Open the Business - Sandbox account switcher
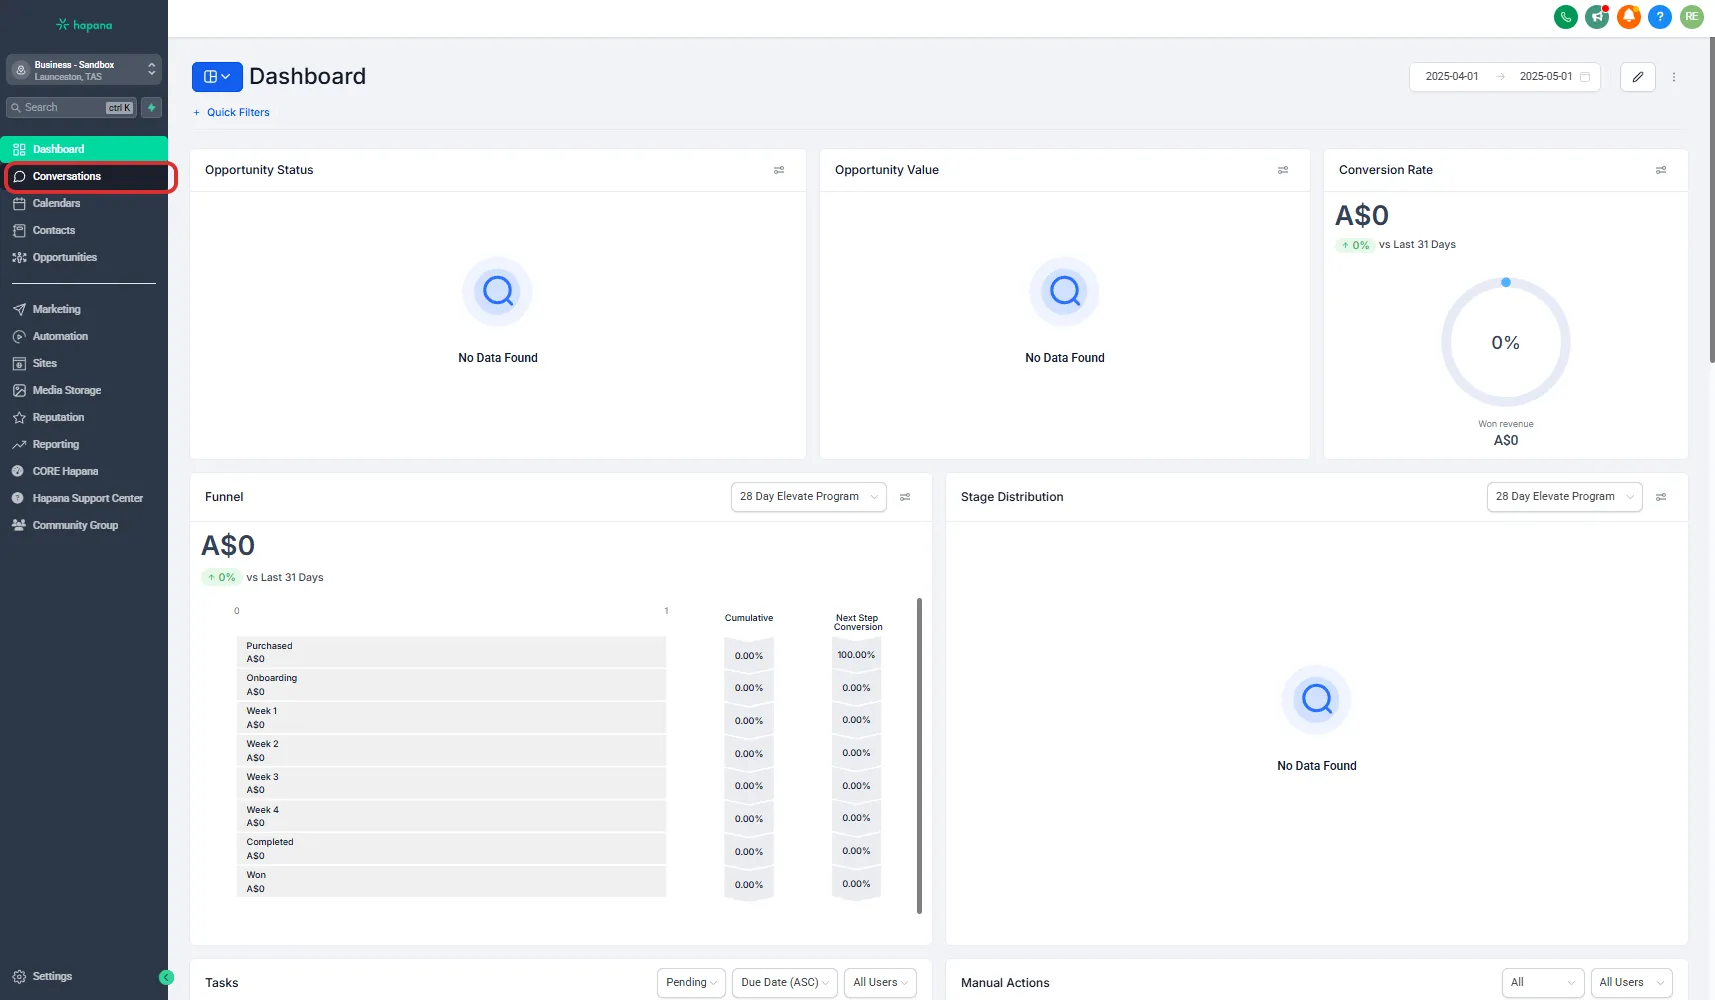Image resolution: width=1715 pixels, height=1000 pixels. [x=84, y=70]
